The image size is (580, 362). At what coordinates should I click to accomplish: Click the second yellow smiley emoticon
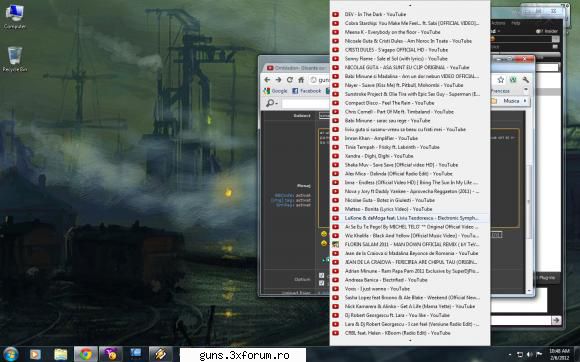tap(324, 244)
